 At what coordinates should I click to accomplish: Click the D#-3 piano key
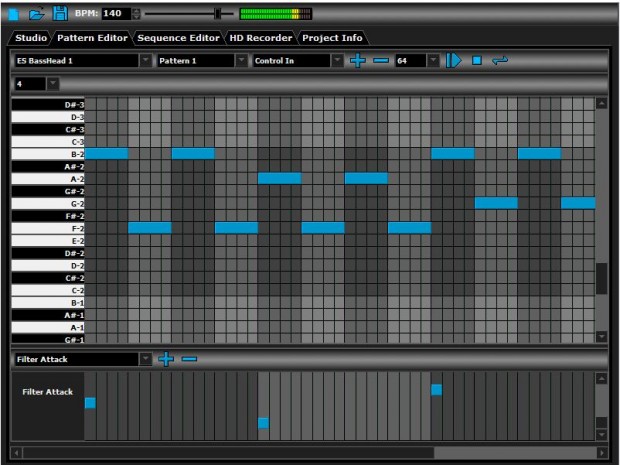(x=48, y=105)
